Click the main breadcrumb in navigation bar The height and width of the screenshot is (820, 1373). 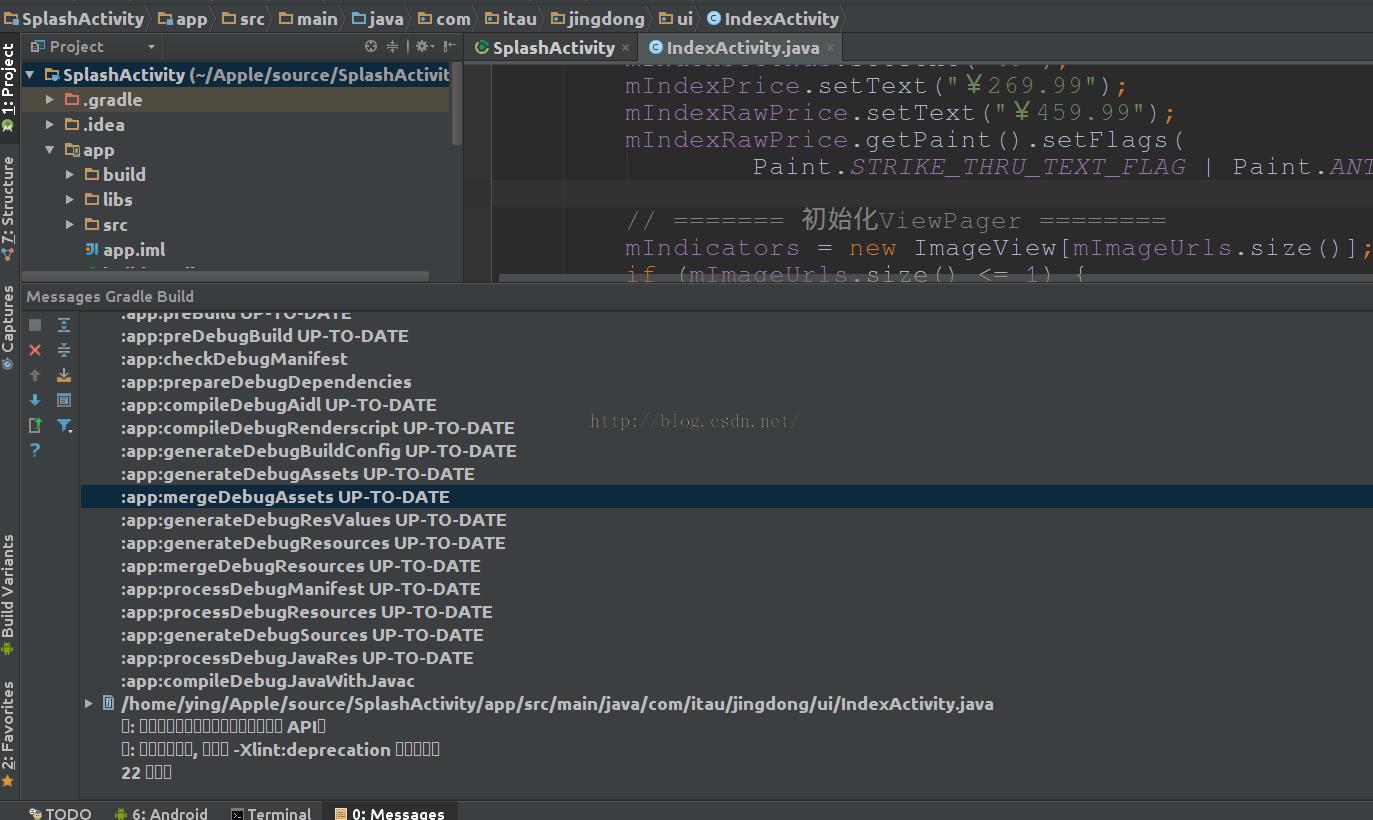(308, 18)
